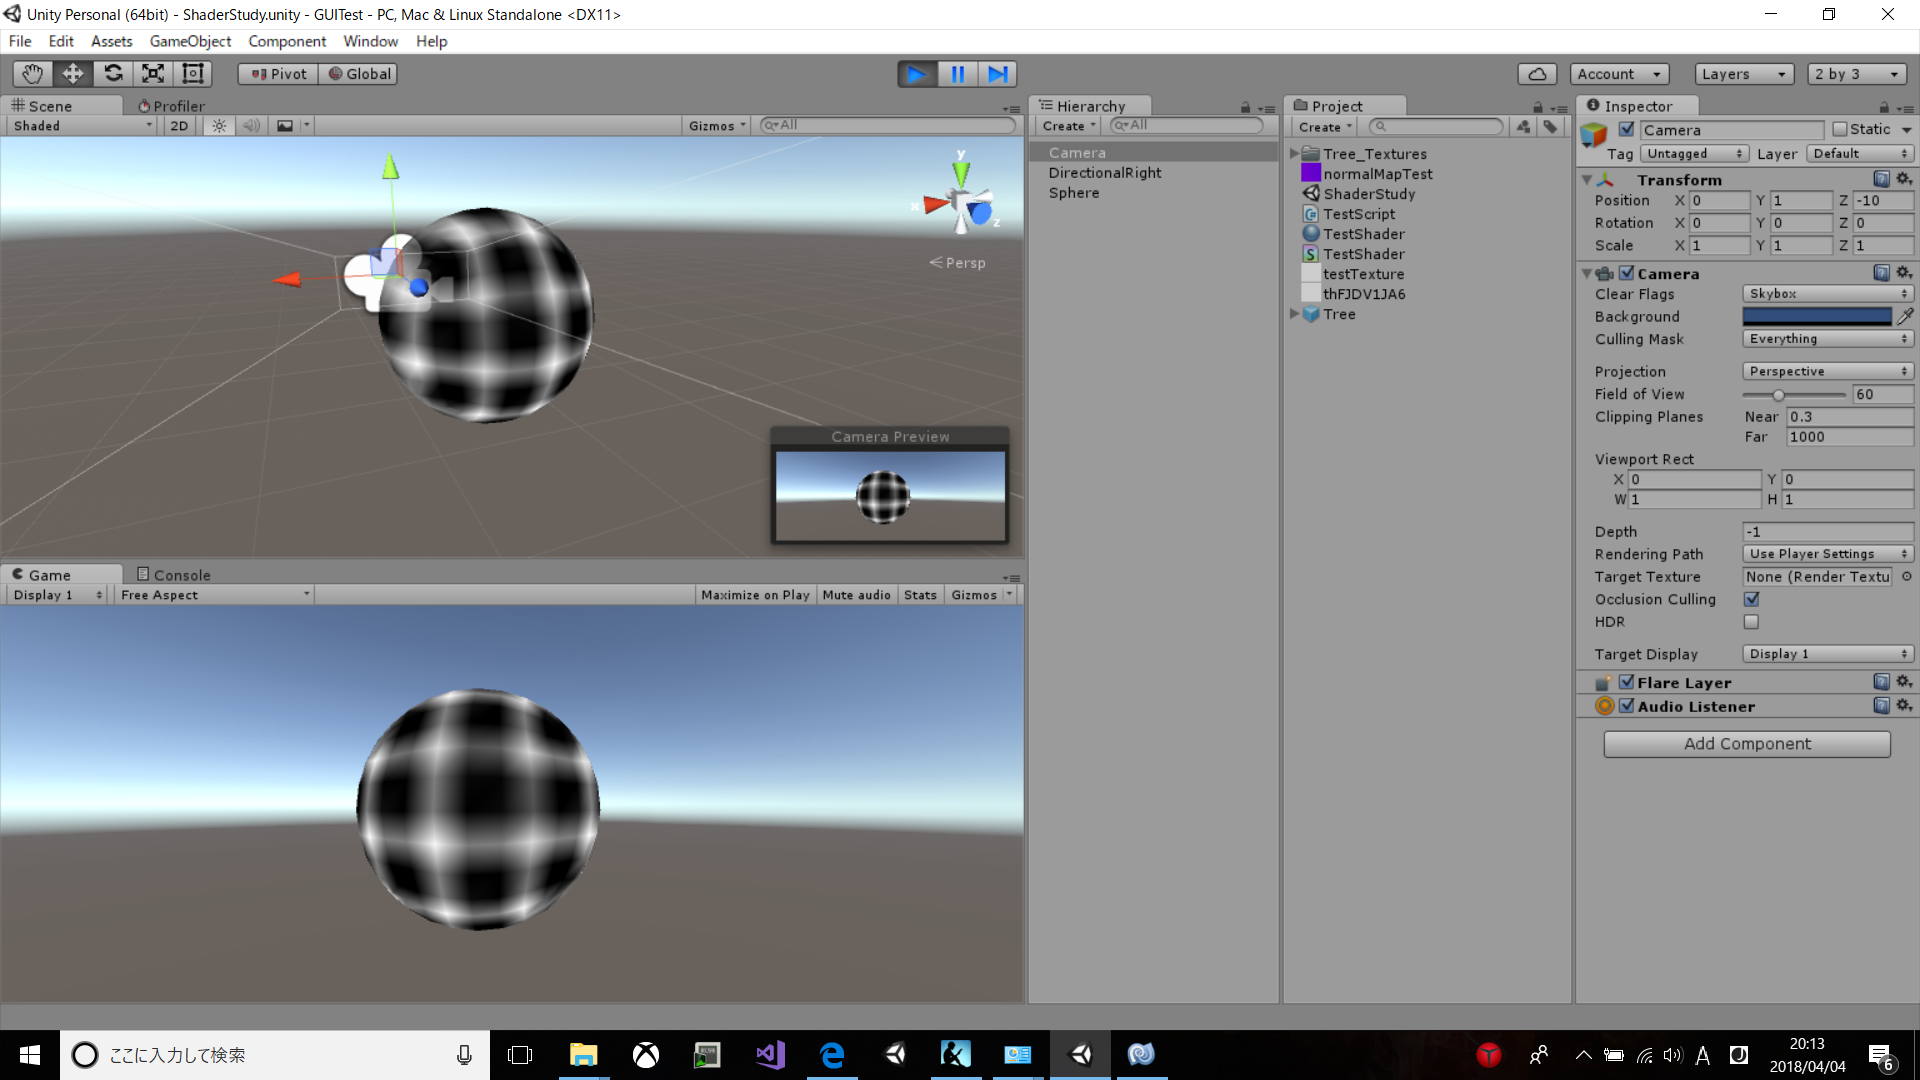1920x1080 pixels.
Task: Open the Rendering Path dropdown
Action: coord(1828,554)
